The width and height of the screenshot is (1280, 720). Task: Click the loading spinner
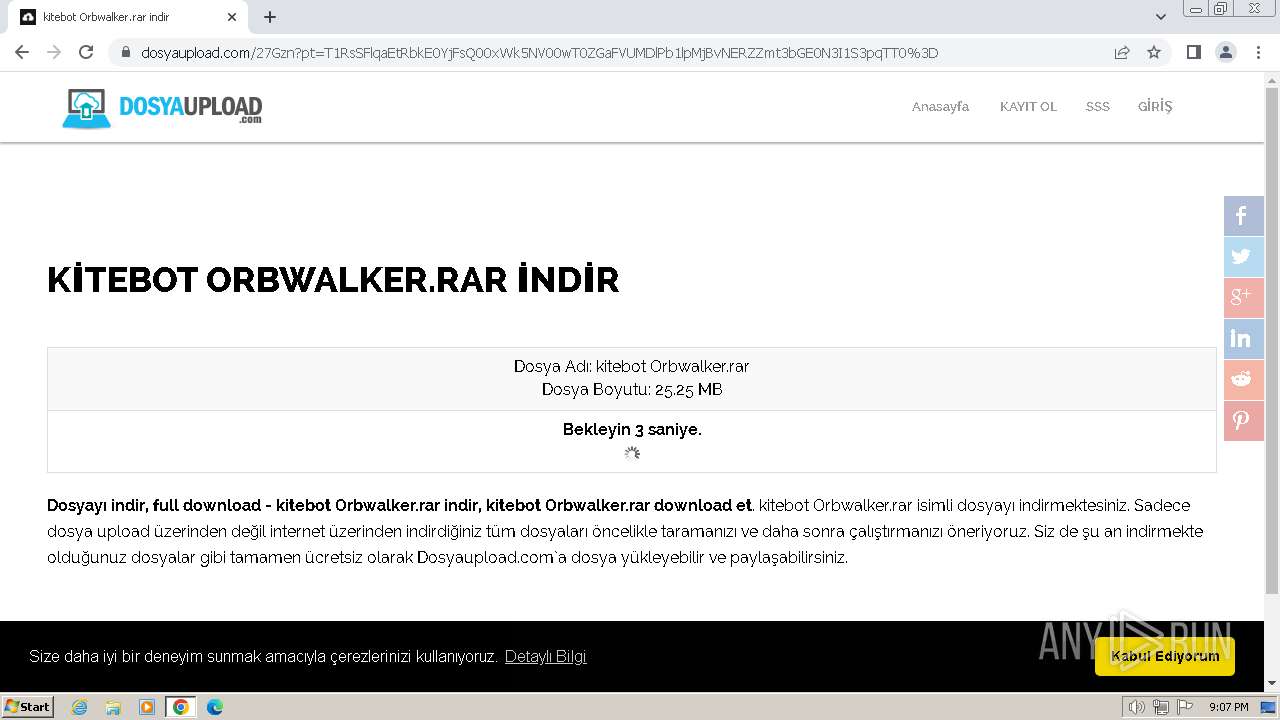[x=632, y=453]
